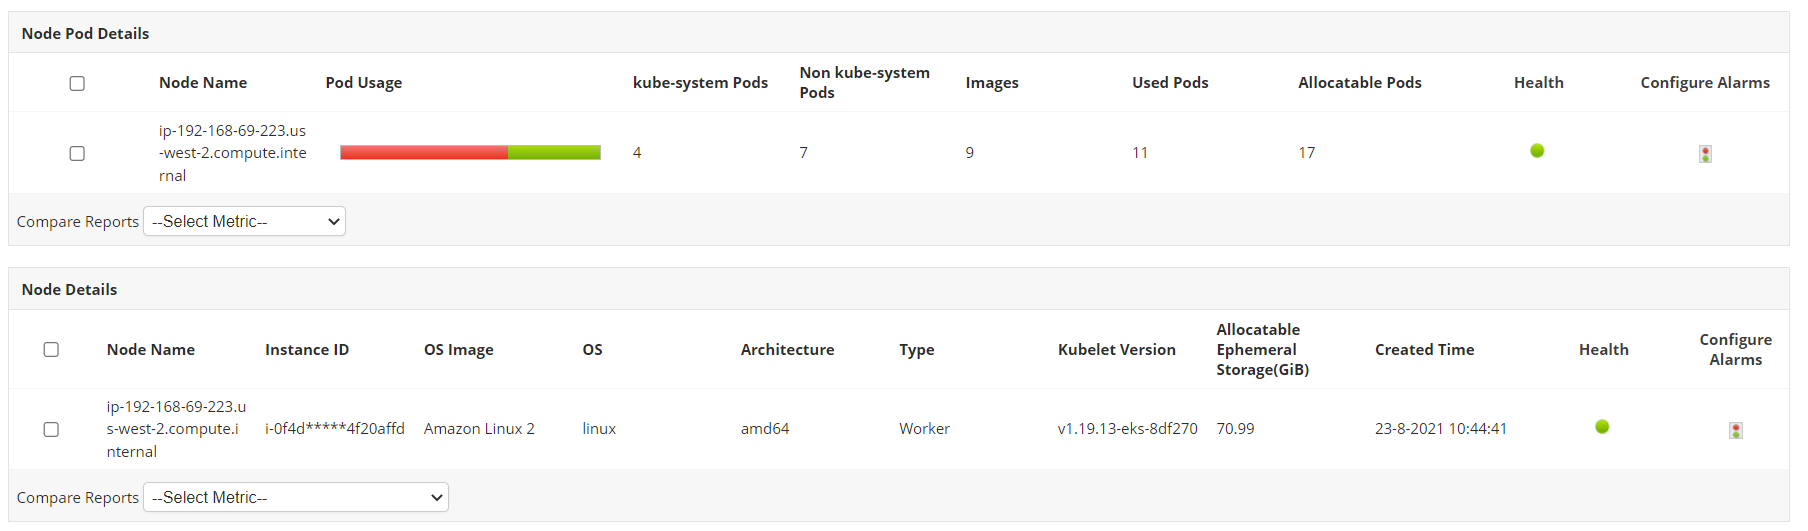Sort by Allocatable Pods column header
Image resolution: width=1808 pixels, height=531 pixels.
pyautogui.click(x=1359, y=83)
